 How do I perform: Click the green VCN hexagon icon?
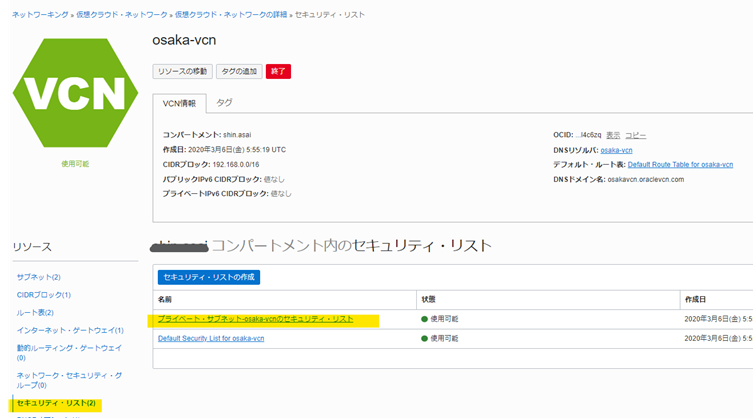click(75, 93)
